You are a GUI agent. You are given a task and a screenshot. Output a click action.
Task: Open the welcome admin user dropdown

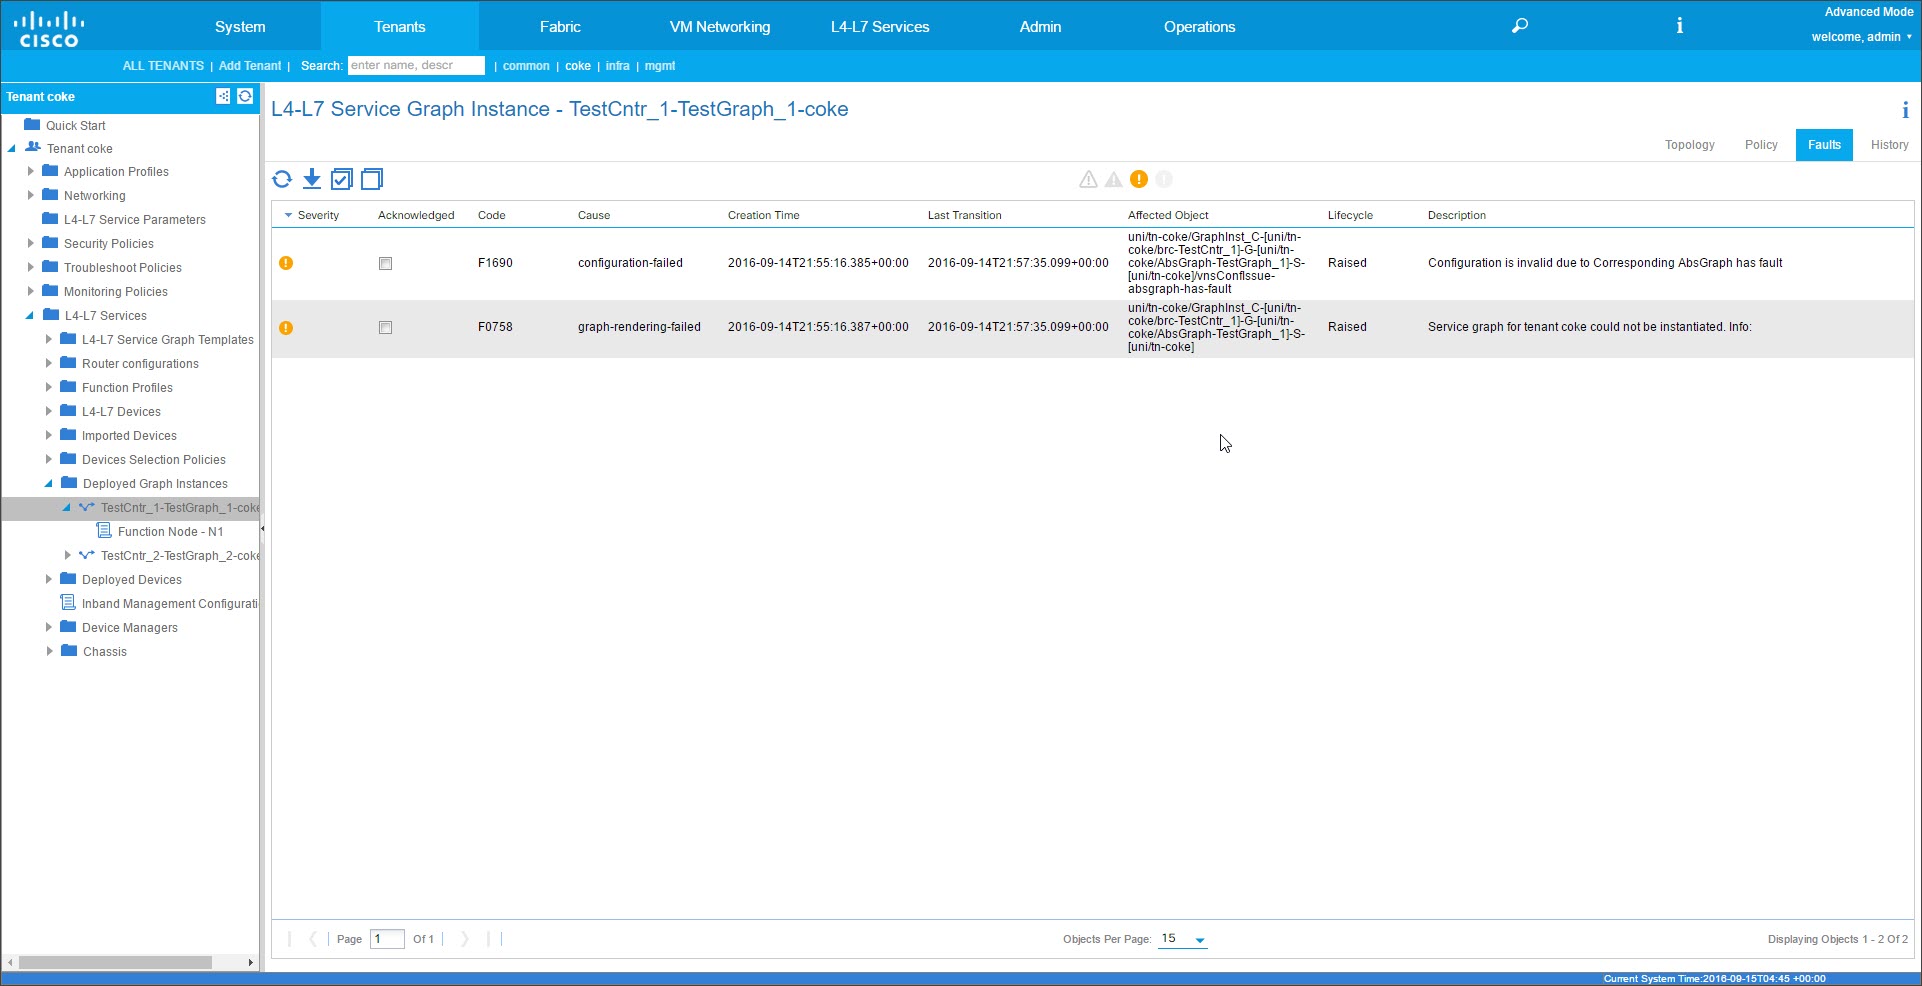coord(1862,37)
